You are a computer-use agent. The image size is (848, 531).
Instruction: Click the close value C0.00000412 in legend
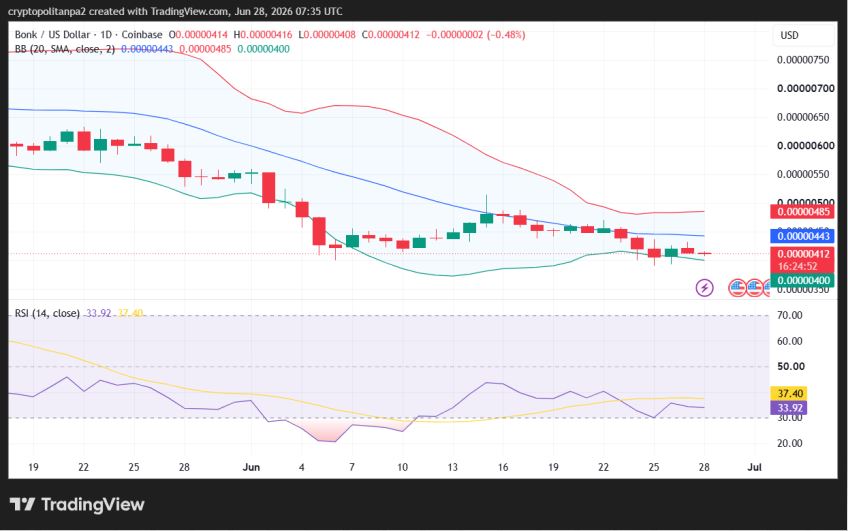coord(390,35)
